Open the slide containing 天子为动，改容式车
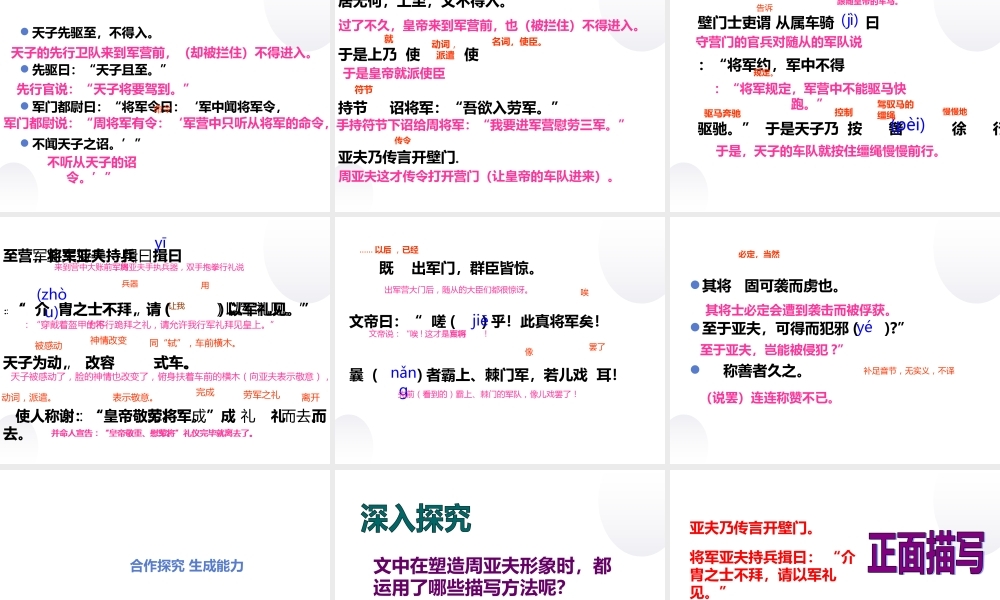1000x600 pixels. pyautogui.click(x=165, y=340)
